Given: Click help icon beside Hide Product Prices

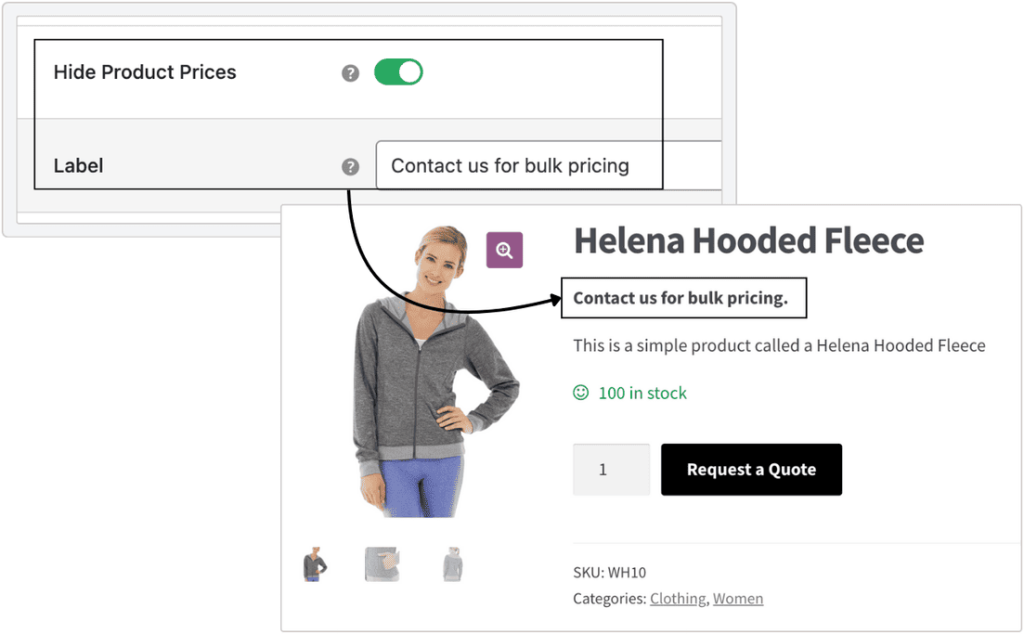Looking at the screenshot, I should tap(350, 73).
